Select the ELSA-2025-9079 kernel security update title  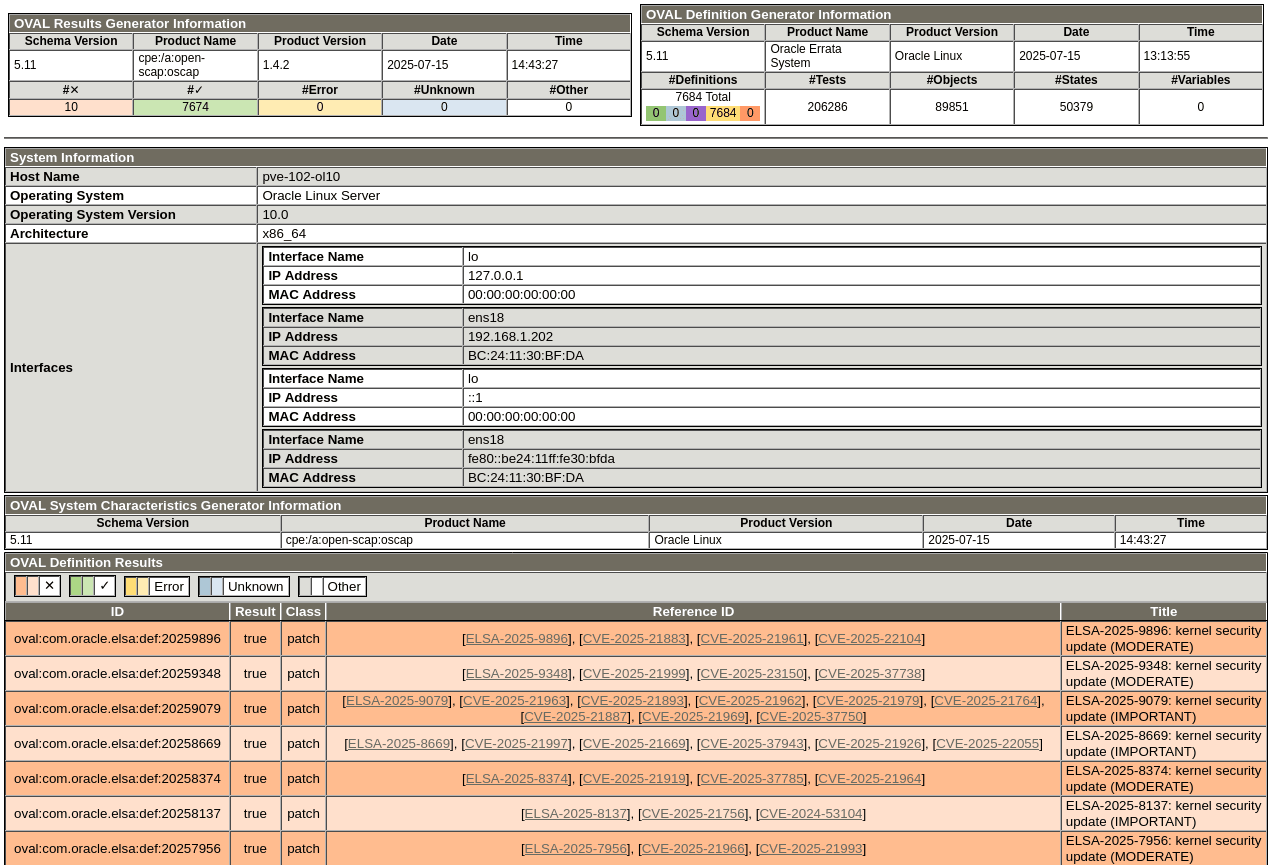[x=1164, y=709]
